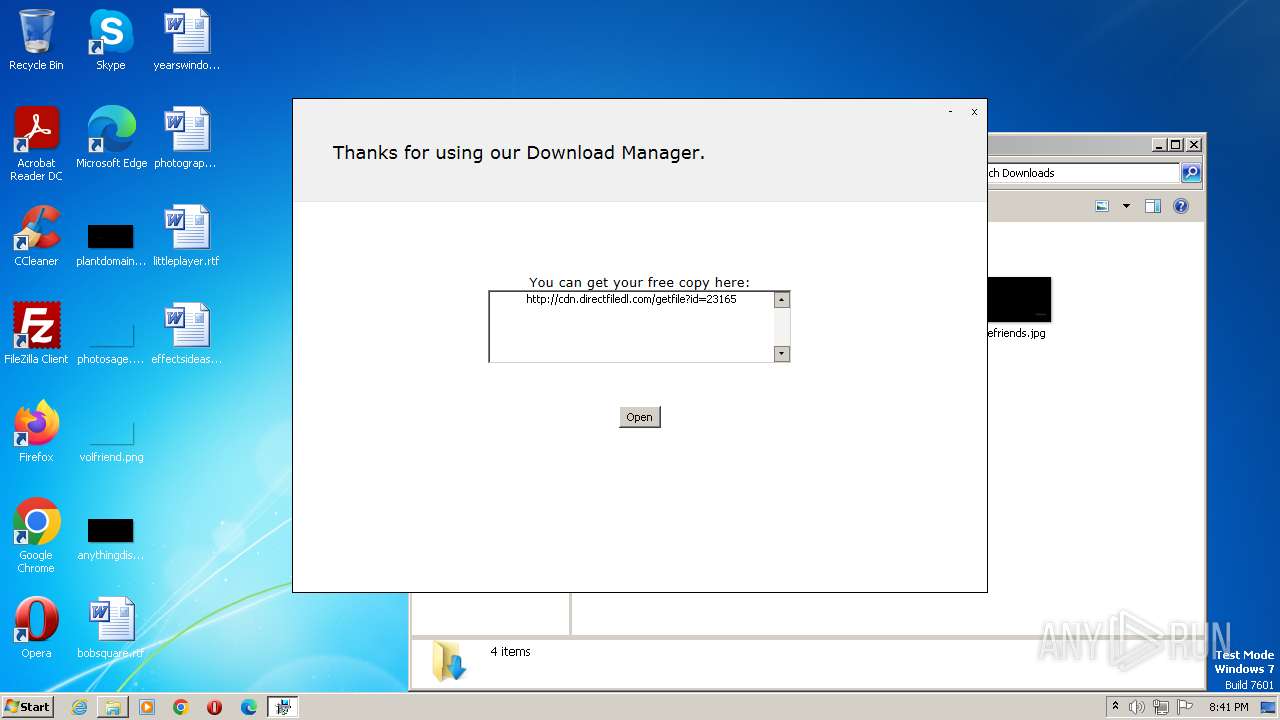Open the view options dropdown arrow in Explorer

click(x=1126, y=206)
